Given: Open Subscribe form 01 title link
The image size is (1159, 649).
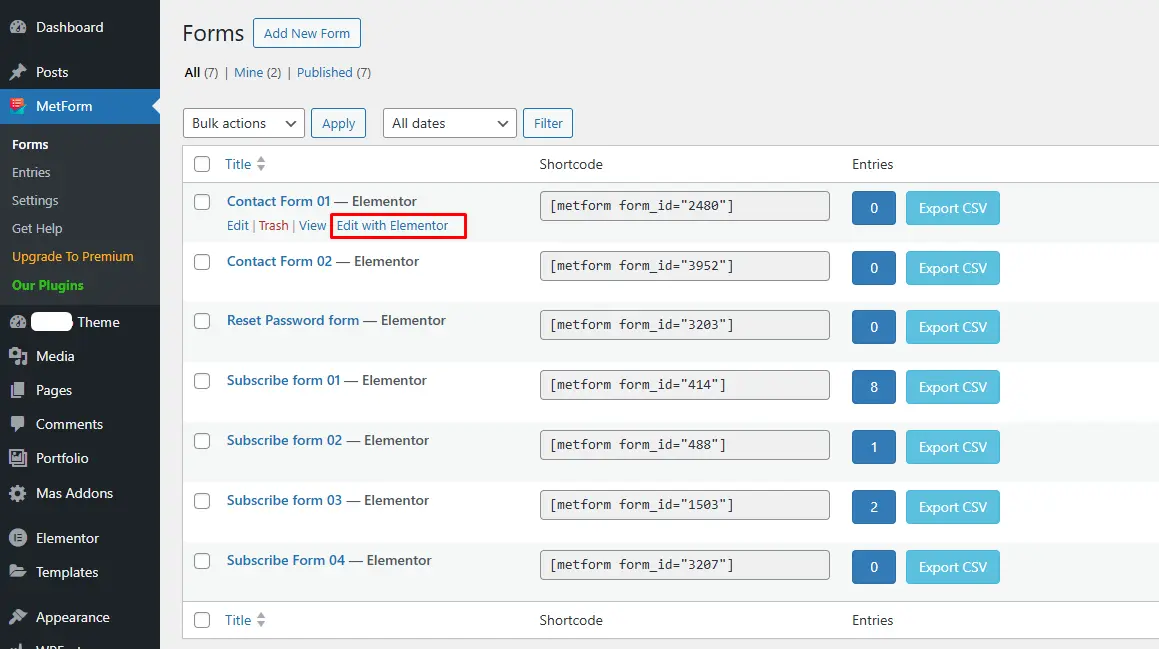Looking at the screenshot, I should (x=283, y=380).
